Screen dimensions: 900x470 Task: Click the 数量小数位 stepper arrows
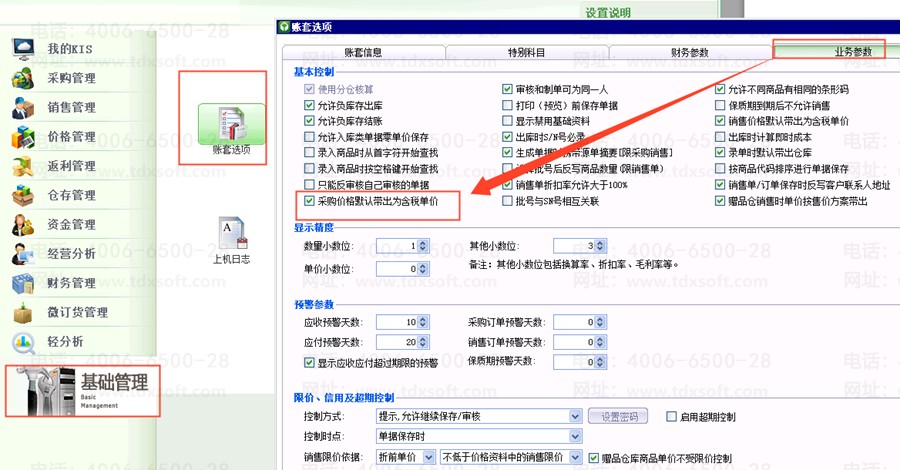[422, 246]
